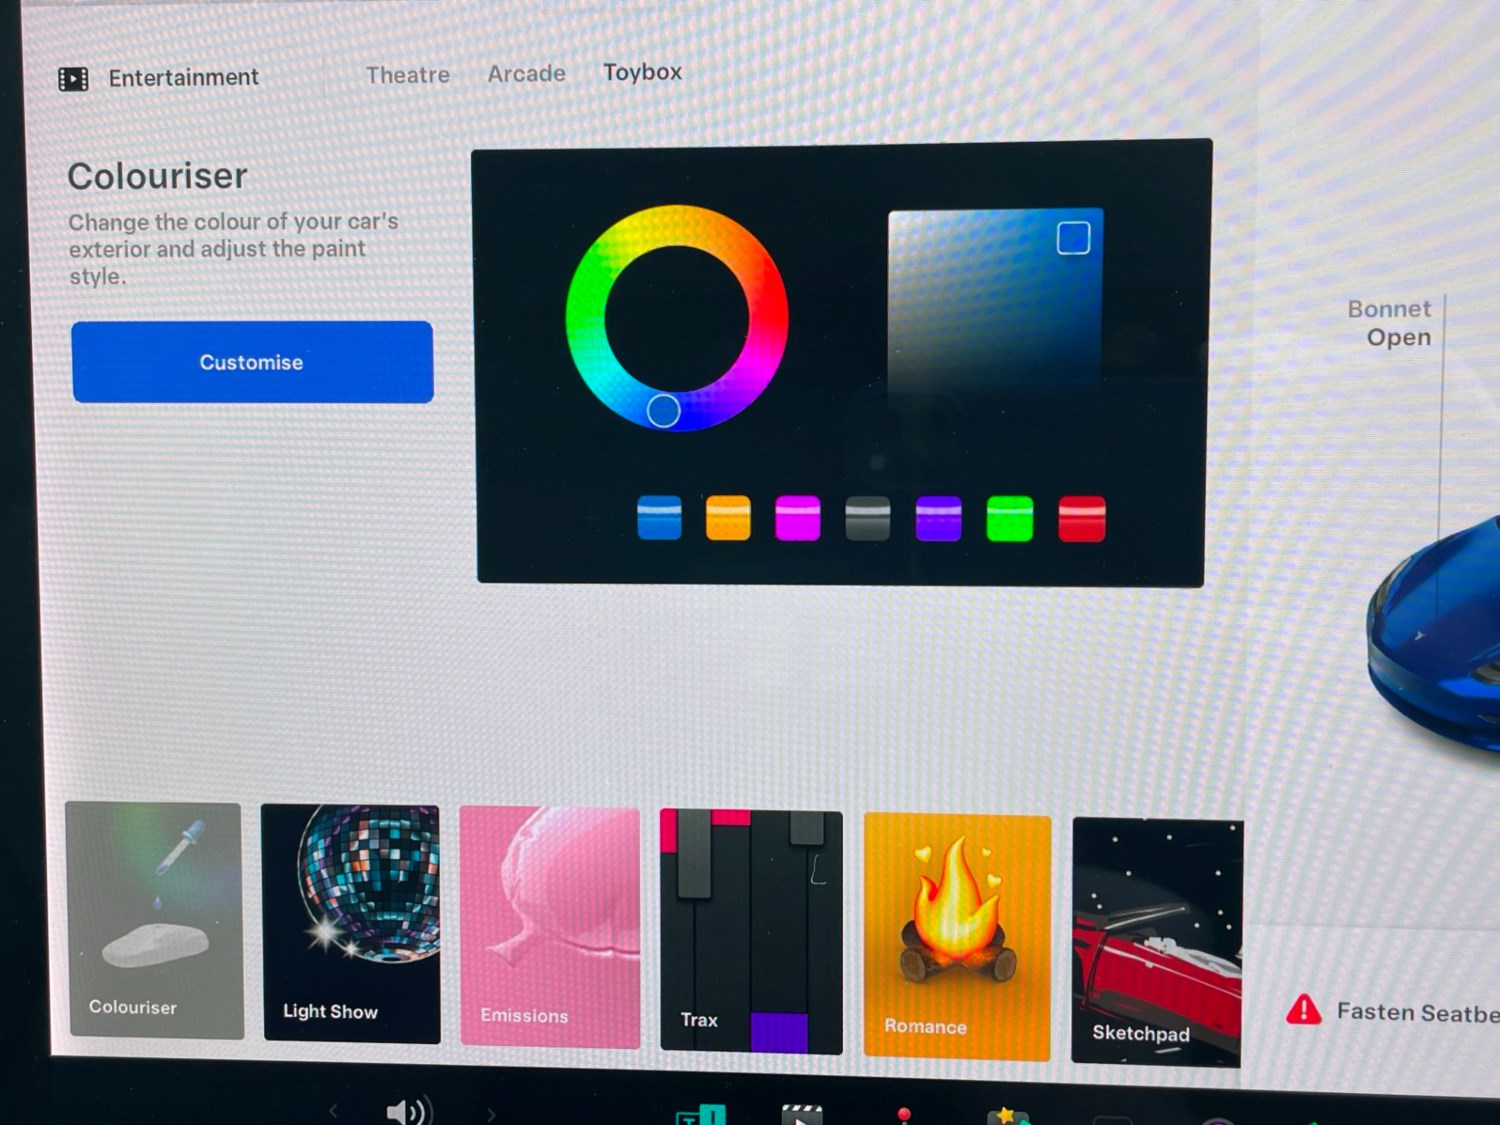Choose the blue preset colour swatch
The width and height of the screenshot is (1500, 1125).
660,518
